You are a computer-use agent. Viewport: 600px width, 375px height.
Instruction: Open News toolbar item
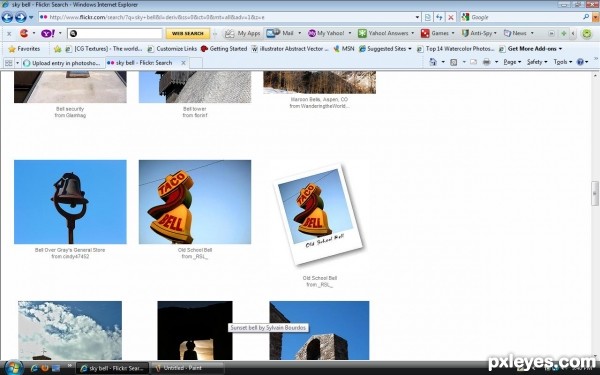tap(515, 33)
